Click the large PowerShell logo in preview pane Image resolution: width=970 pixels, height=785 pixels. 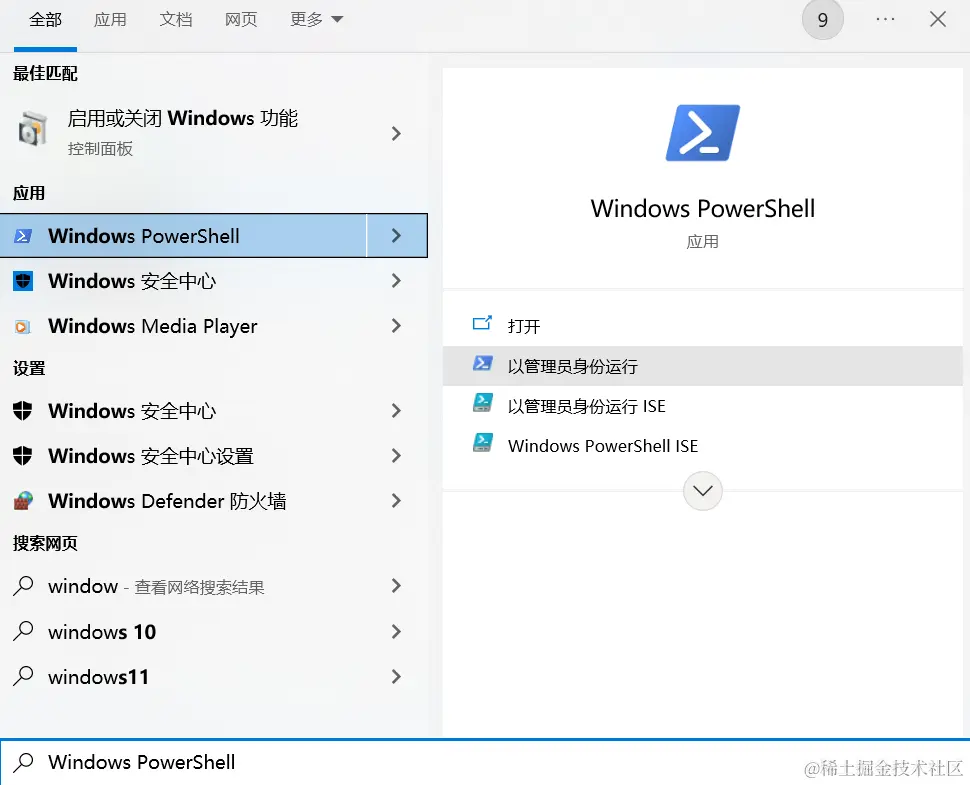703,133
